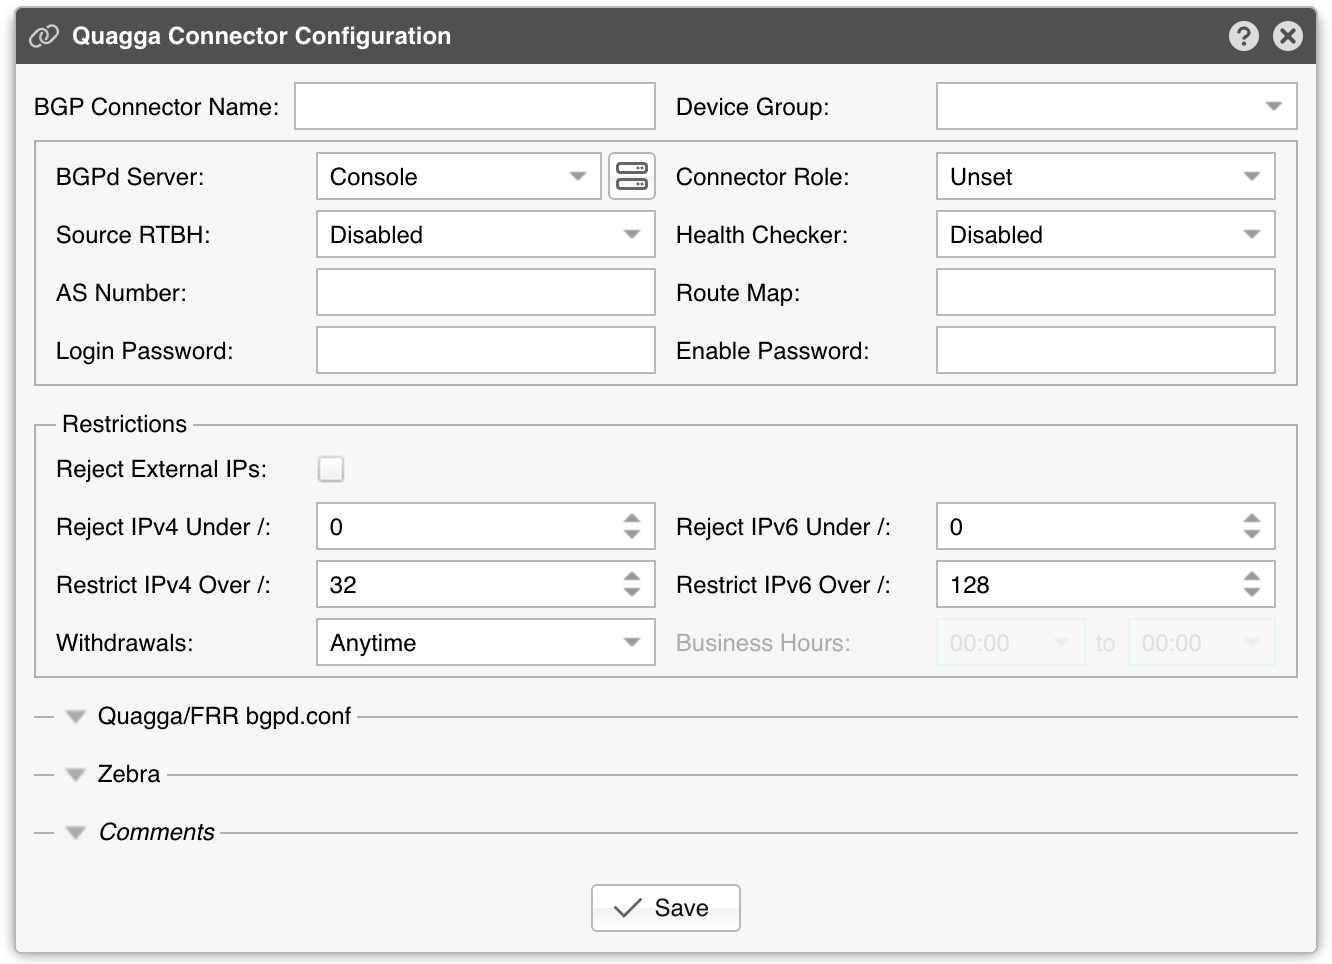Screen dimensions: 1332x964
Task: Increase Restrict IPv4 Over value
Action: 632,576
